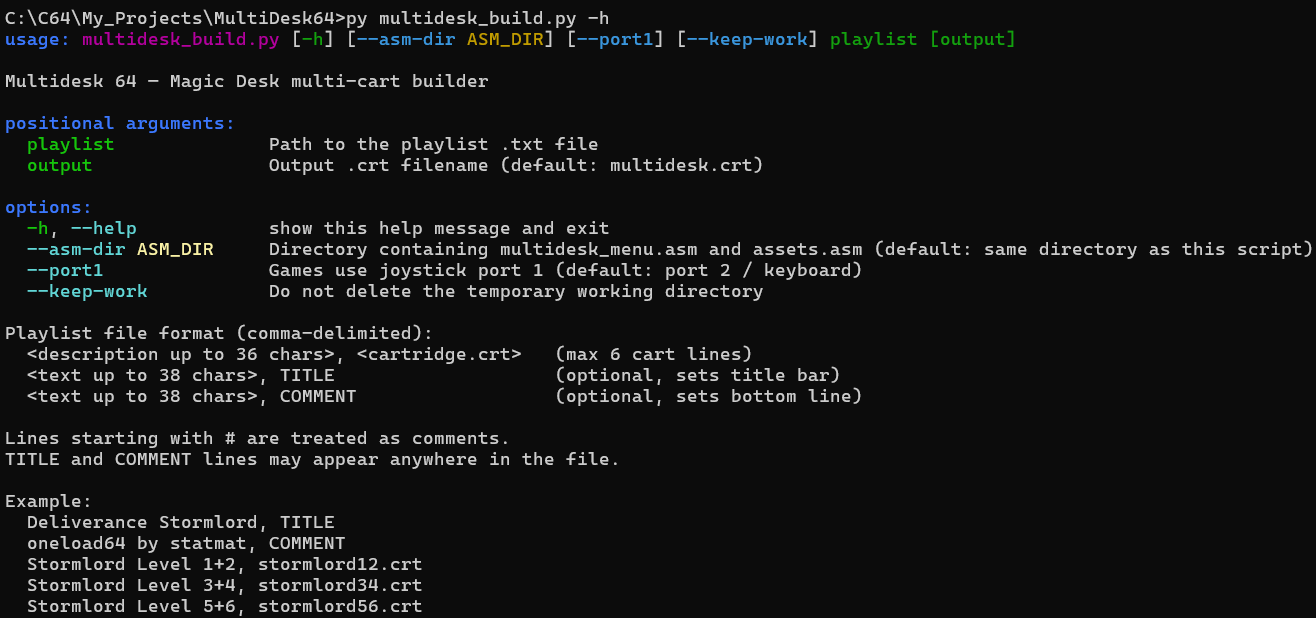Viewport: 1316px width, 618px height.
Task: Click the yellow ASM_DIR under options
Action: pos(175,249)
